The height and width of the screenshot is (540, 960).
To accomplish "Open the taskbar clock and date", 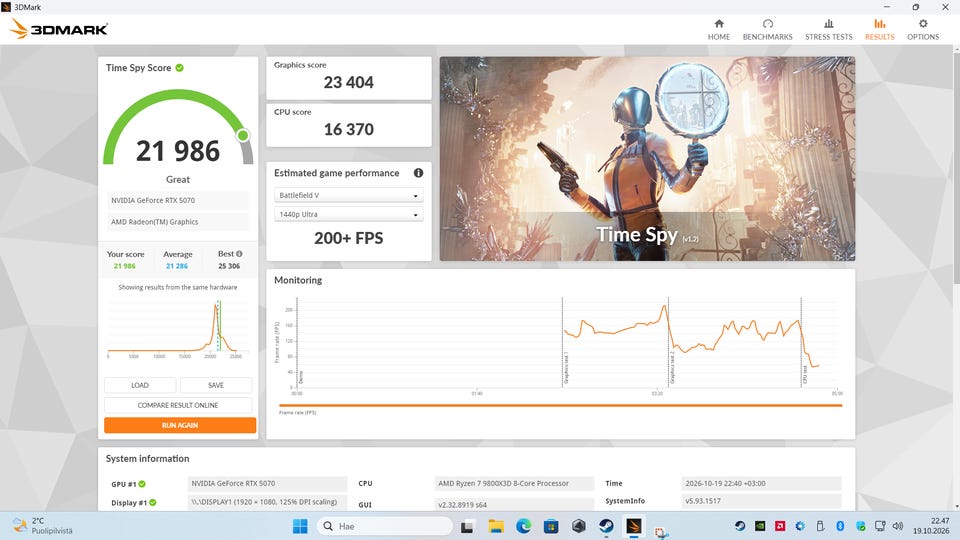I will [x=931, y=526].
